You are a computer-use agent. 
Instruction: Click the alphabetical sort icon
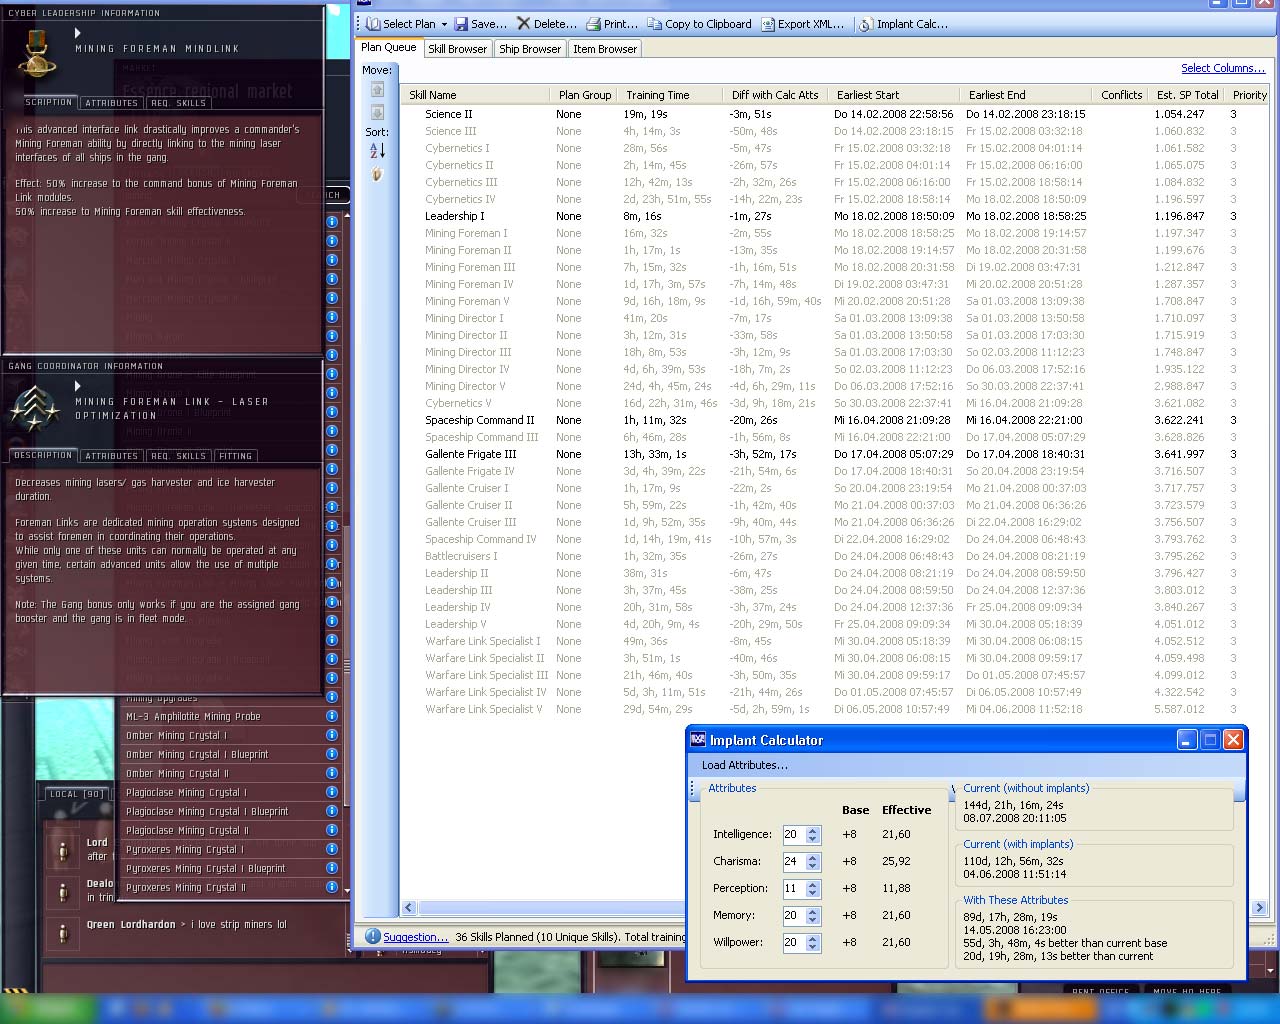(x=377, y=150)
